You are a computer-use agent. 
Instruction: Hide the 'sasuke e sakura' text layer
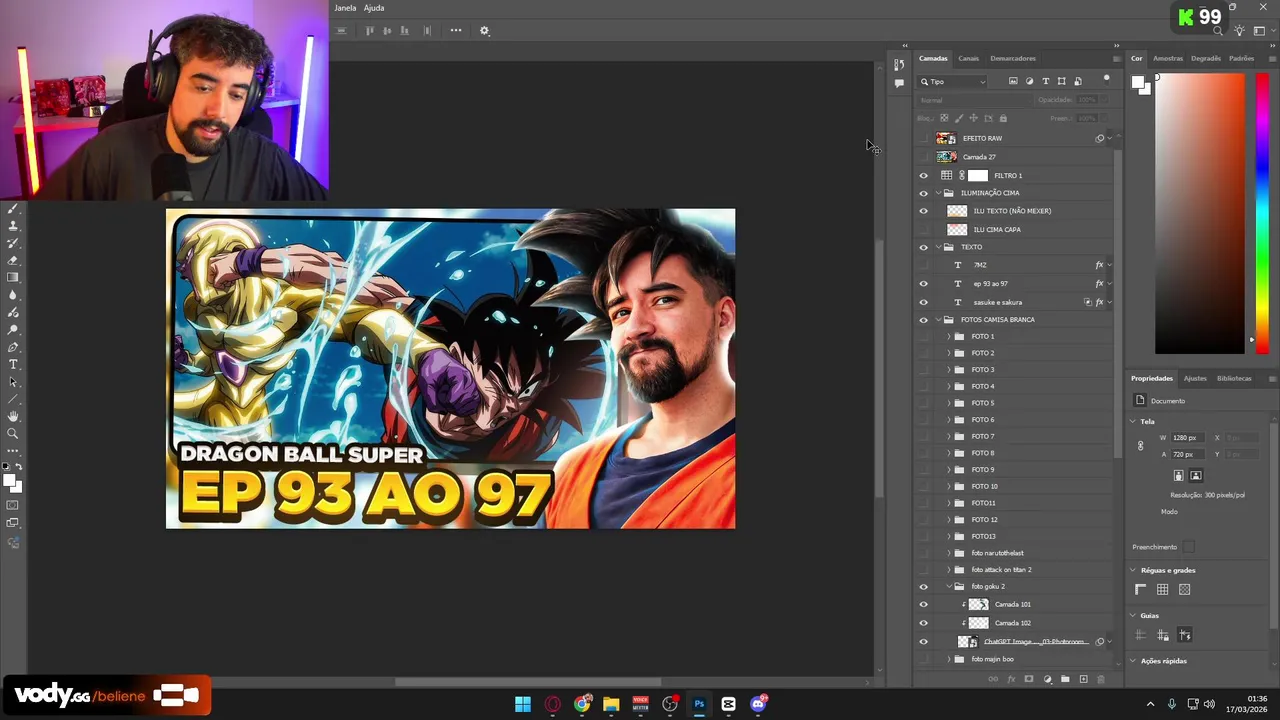tap(924, 302)
